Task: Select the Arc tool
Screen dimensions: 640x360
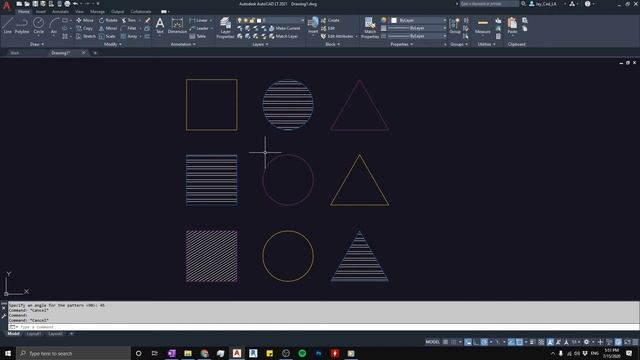Action: click(x=53, y=25)
